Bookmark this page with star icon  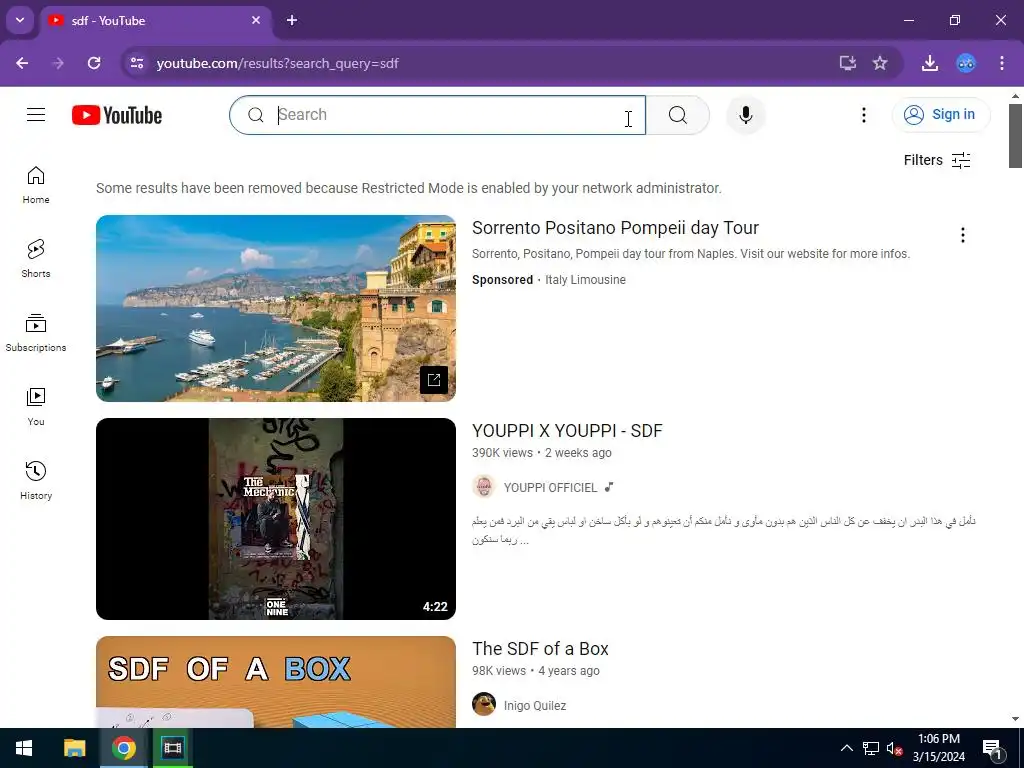point(880,63)
